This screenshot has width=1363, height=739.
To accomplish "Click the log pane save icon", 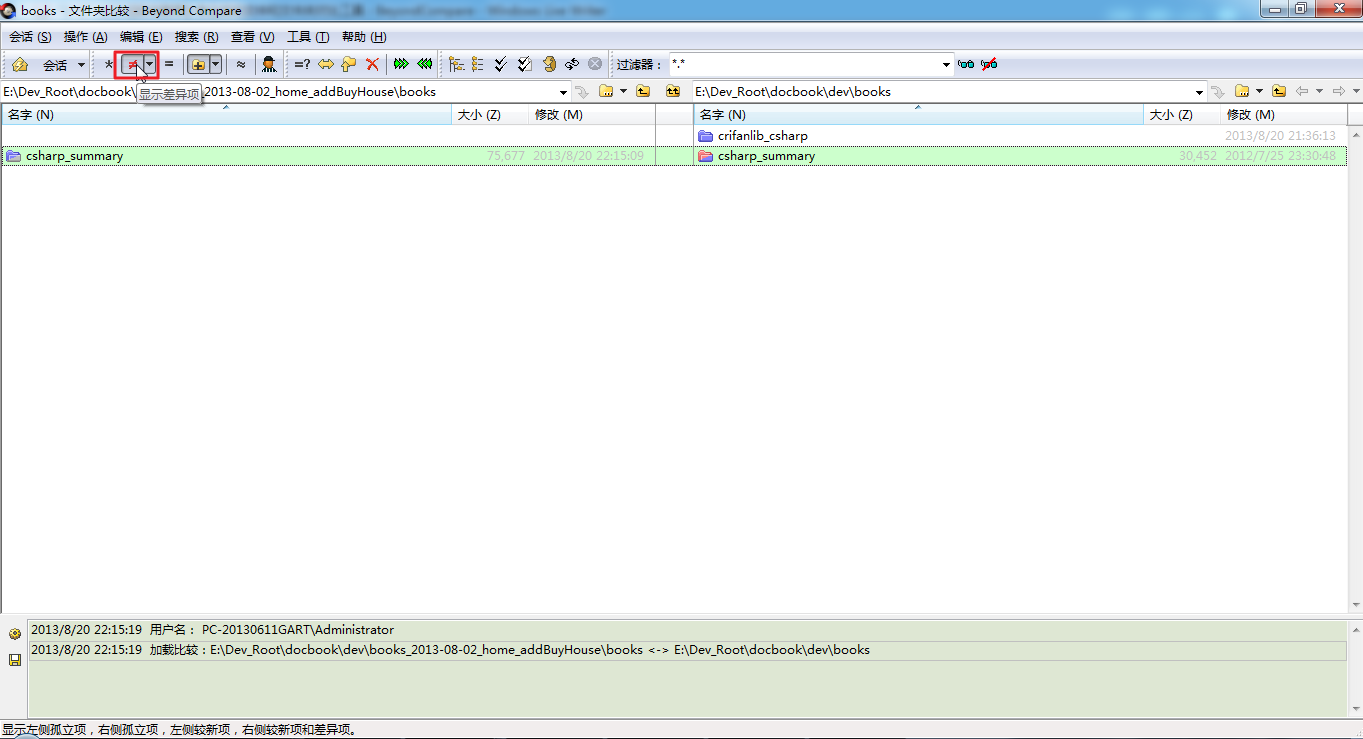I will (x=14, y=660).
